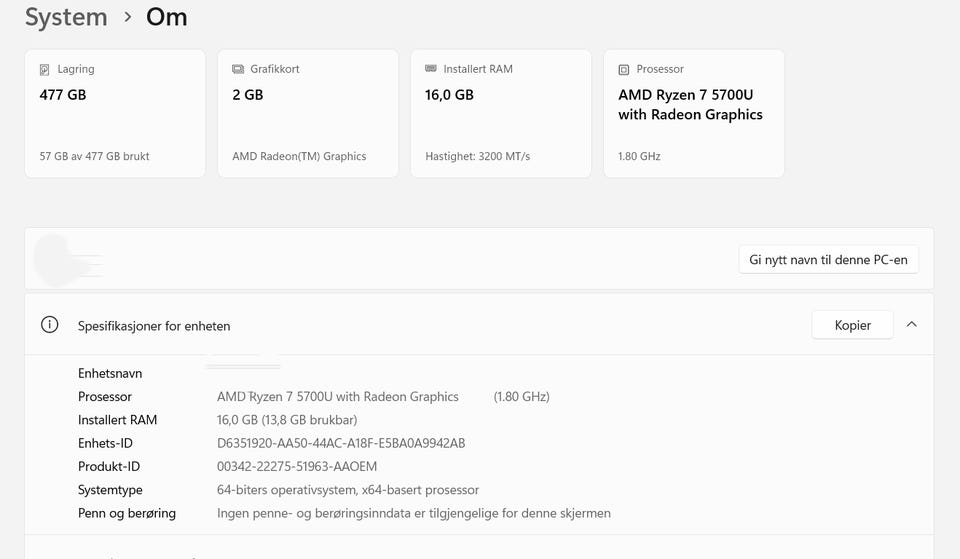Select text '57 GB av 477 GB brukt'
This screenshot has height=559, width=960.
coord(94,156)
